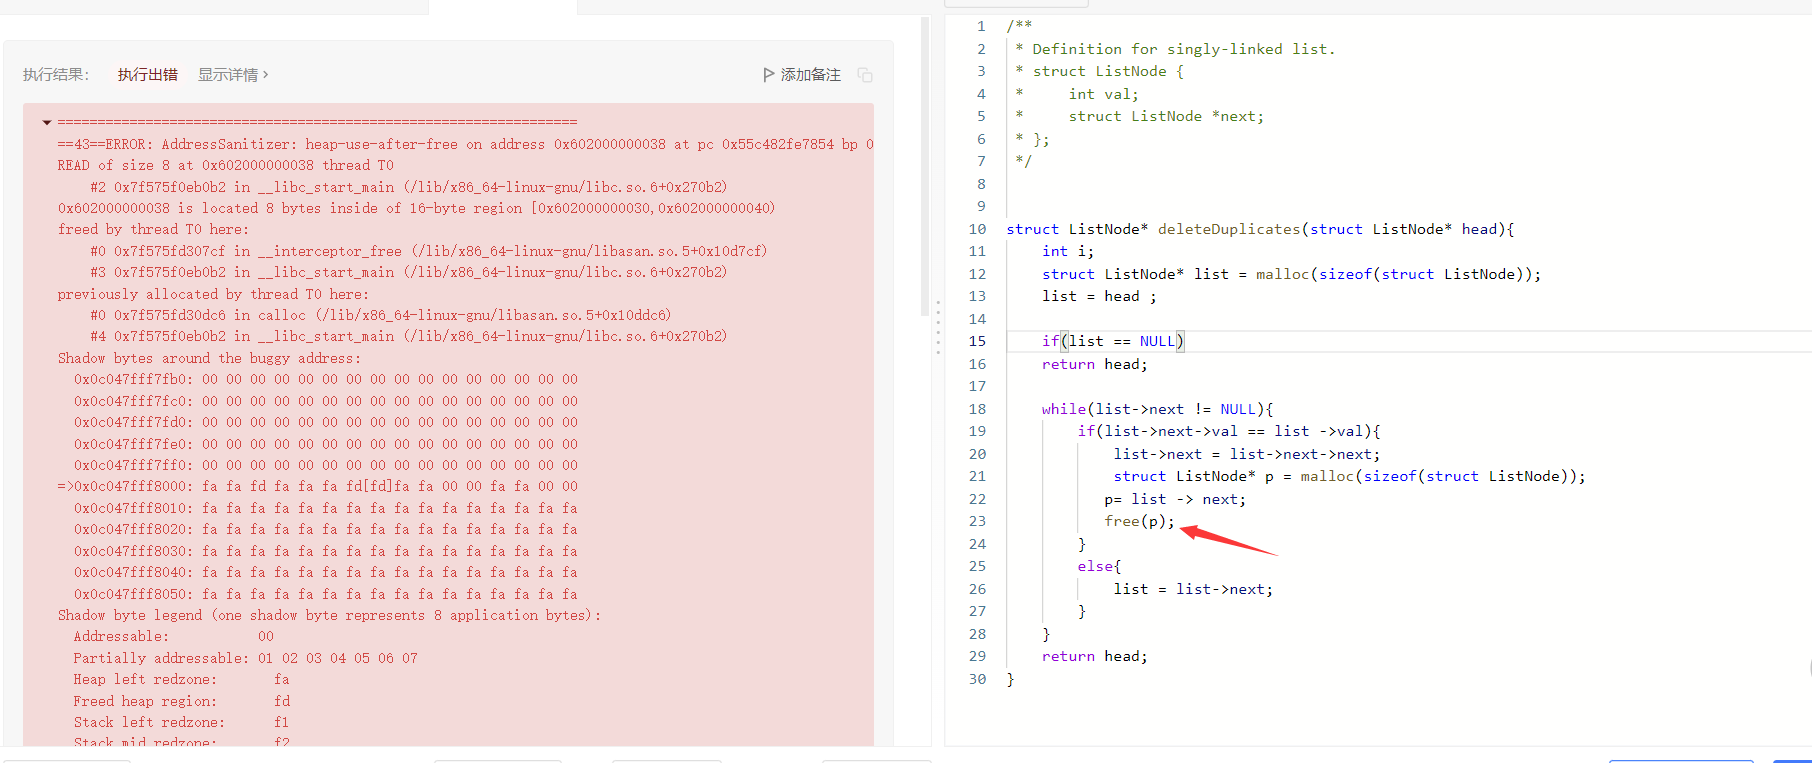Screen dimensions: 1812x763
Task: Click 'if(list->next->val == list ->val){' line
Action: pos(1229,431)
